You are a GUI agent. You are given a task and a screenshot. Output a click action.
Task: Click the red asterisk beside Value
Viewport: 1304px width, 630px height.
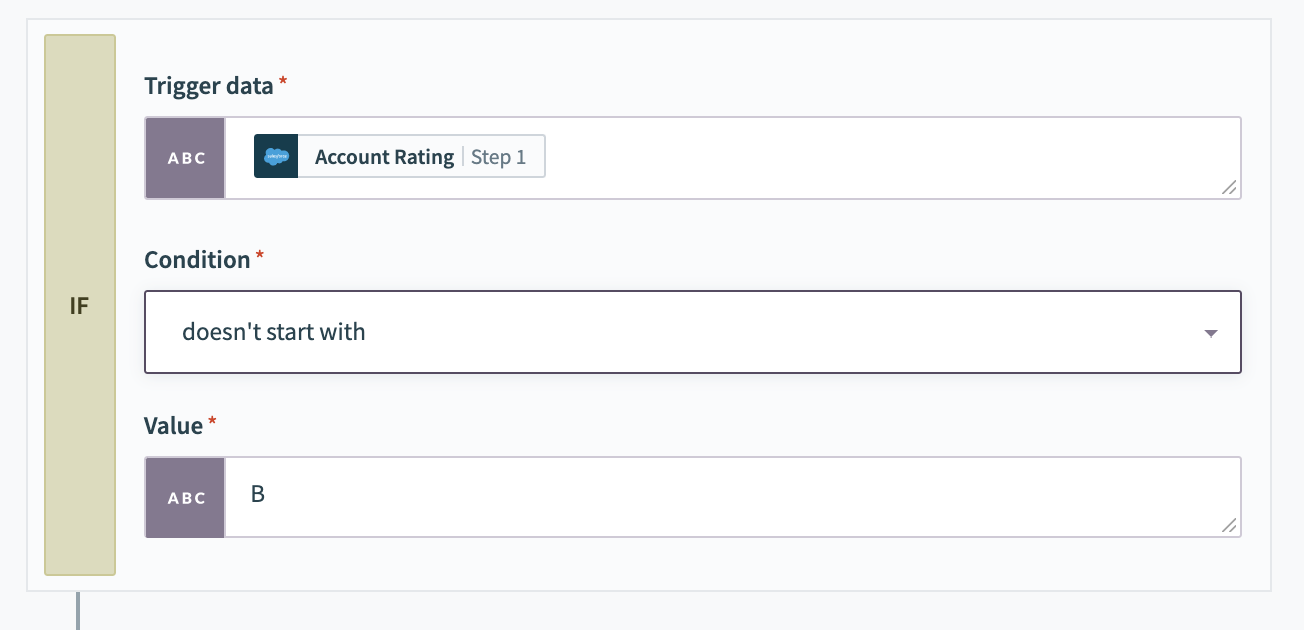tap(212, 423)
